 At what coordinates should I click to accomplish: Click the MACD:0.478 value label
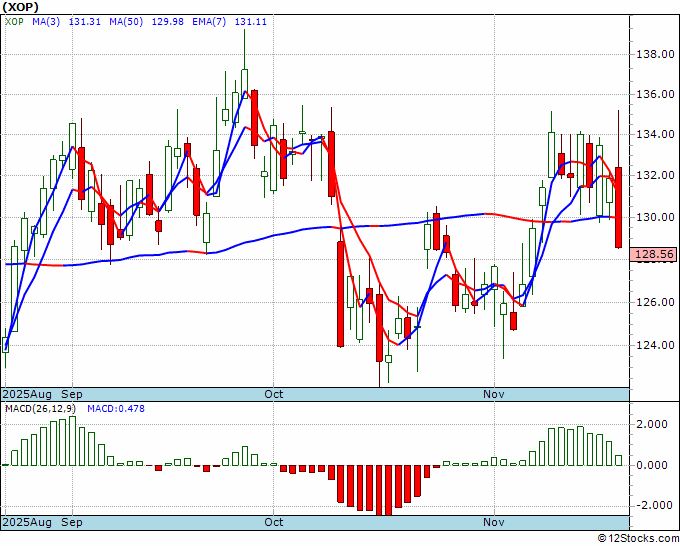point(116,409)
